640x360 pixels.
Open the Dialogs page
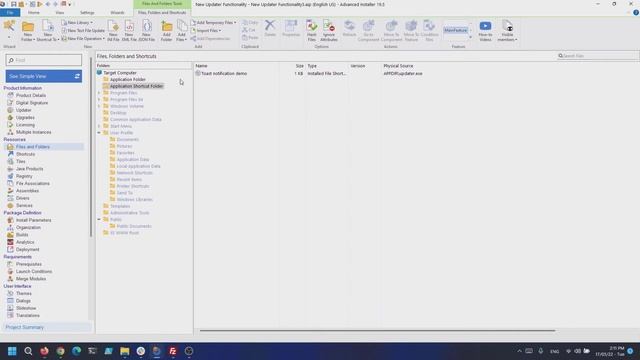point(23,301)
